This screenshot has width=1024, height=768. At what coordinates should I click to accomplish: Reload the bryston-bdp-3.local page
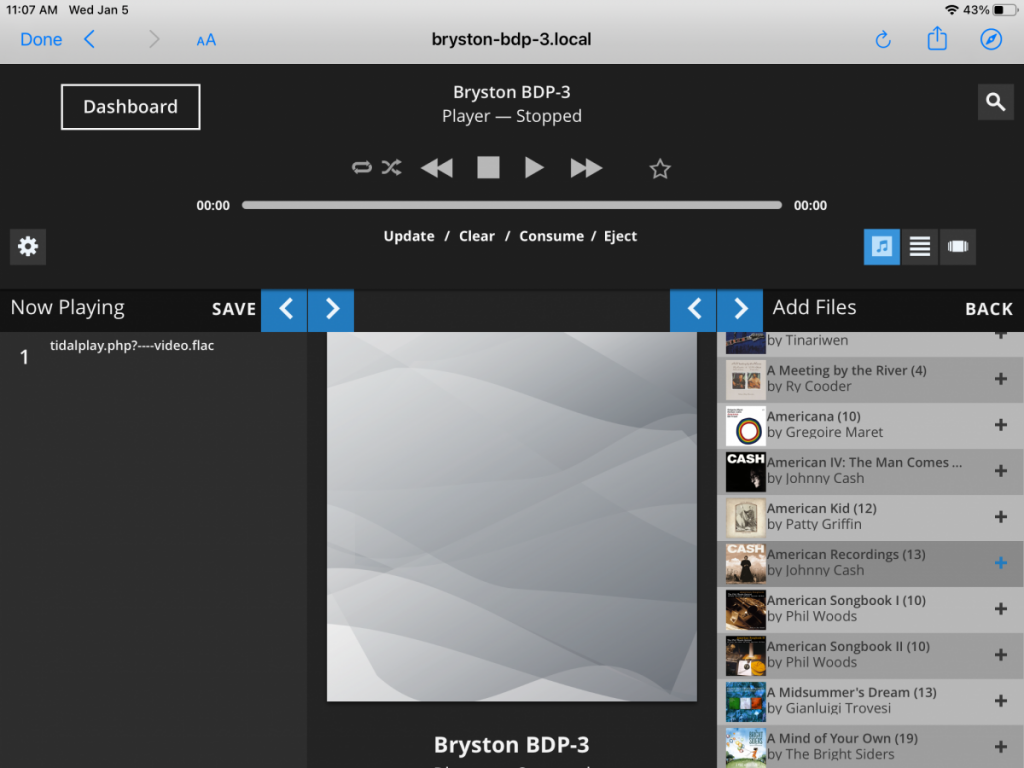[883, 40]
